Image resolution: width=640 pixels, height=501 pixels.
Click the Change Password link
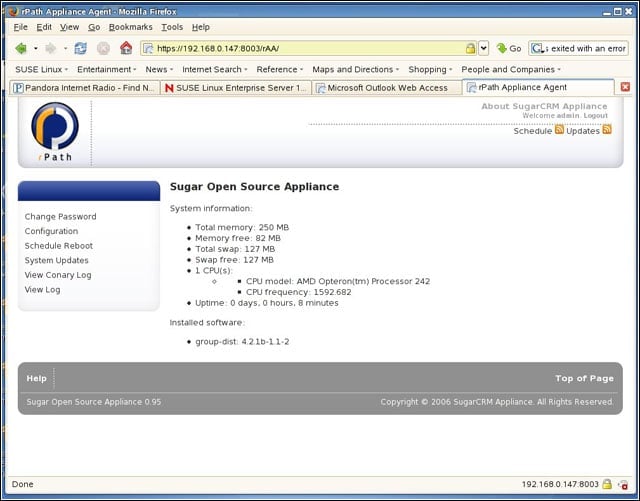tap(60, 216)
